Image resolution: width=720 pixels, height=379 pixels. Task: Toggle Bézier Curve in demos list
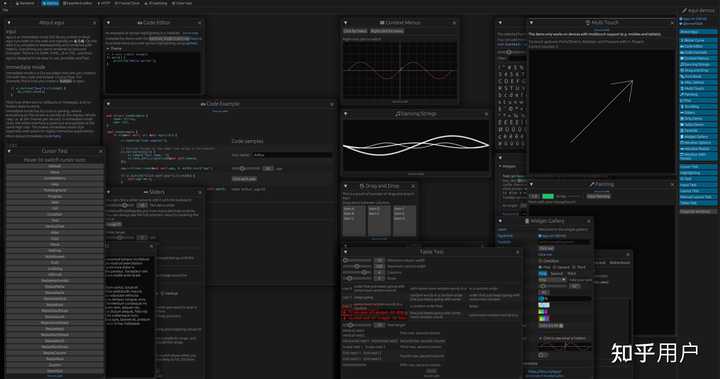coord(698,40)
